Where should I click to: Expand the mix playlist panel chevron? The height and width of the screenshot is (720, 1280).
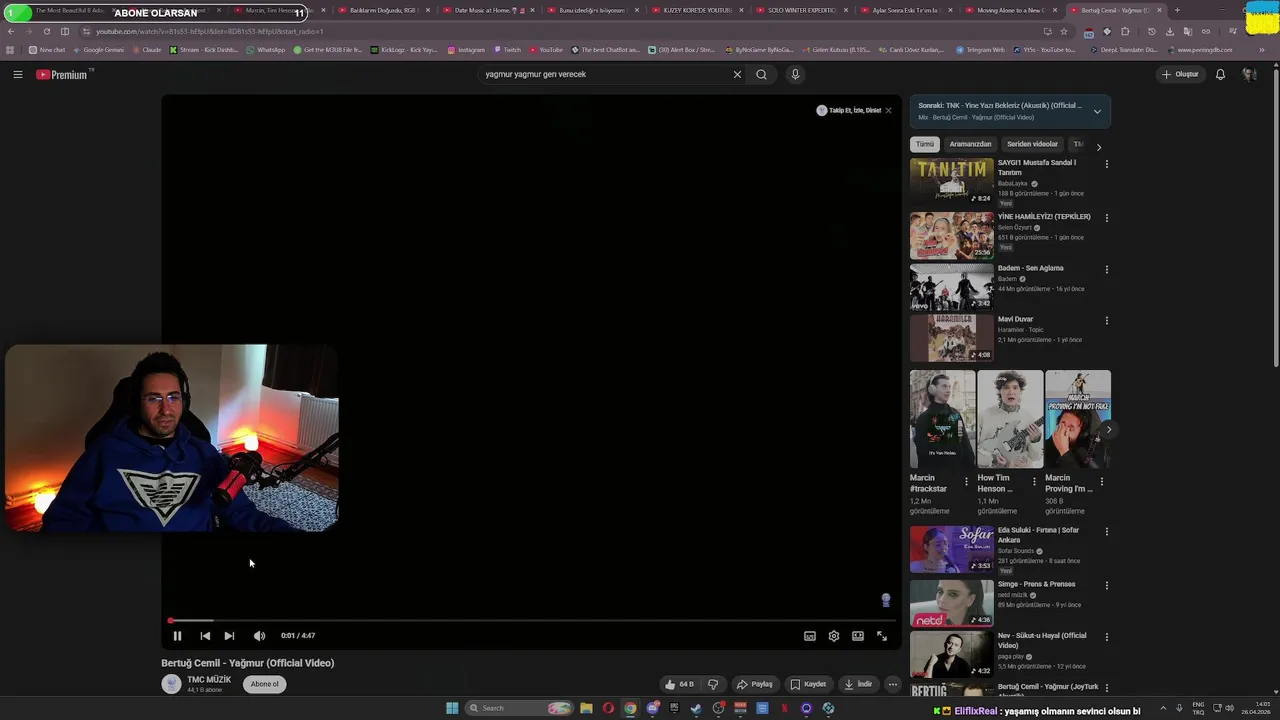pos(1097,111)
